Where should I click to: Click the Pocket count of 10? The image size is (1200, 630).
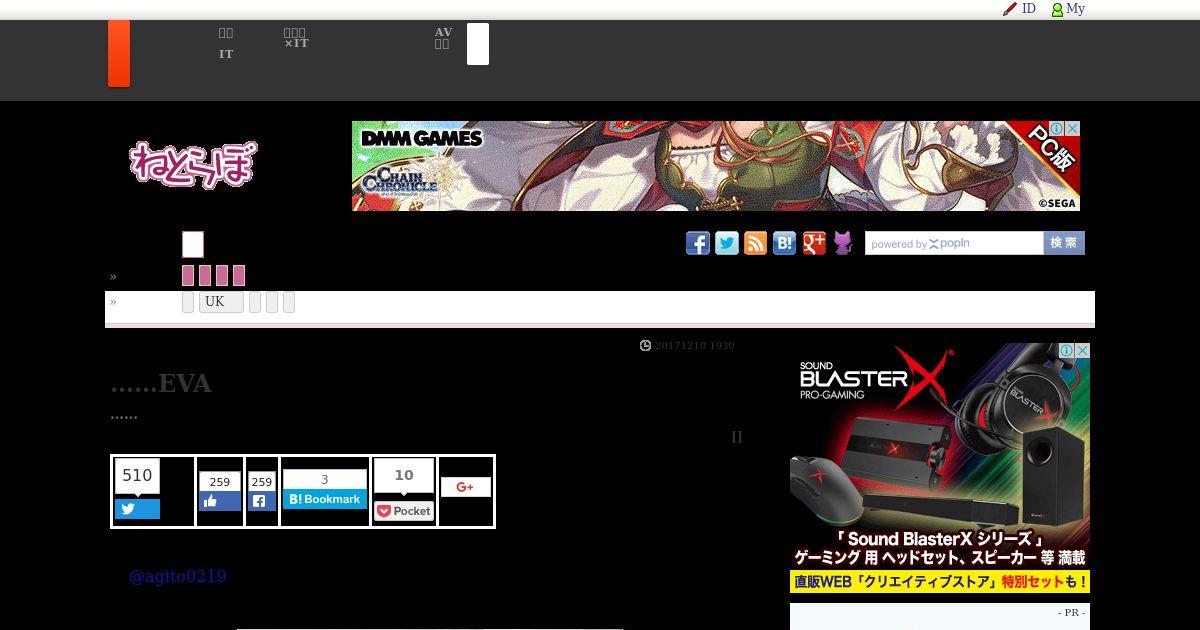[404, 476]
